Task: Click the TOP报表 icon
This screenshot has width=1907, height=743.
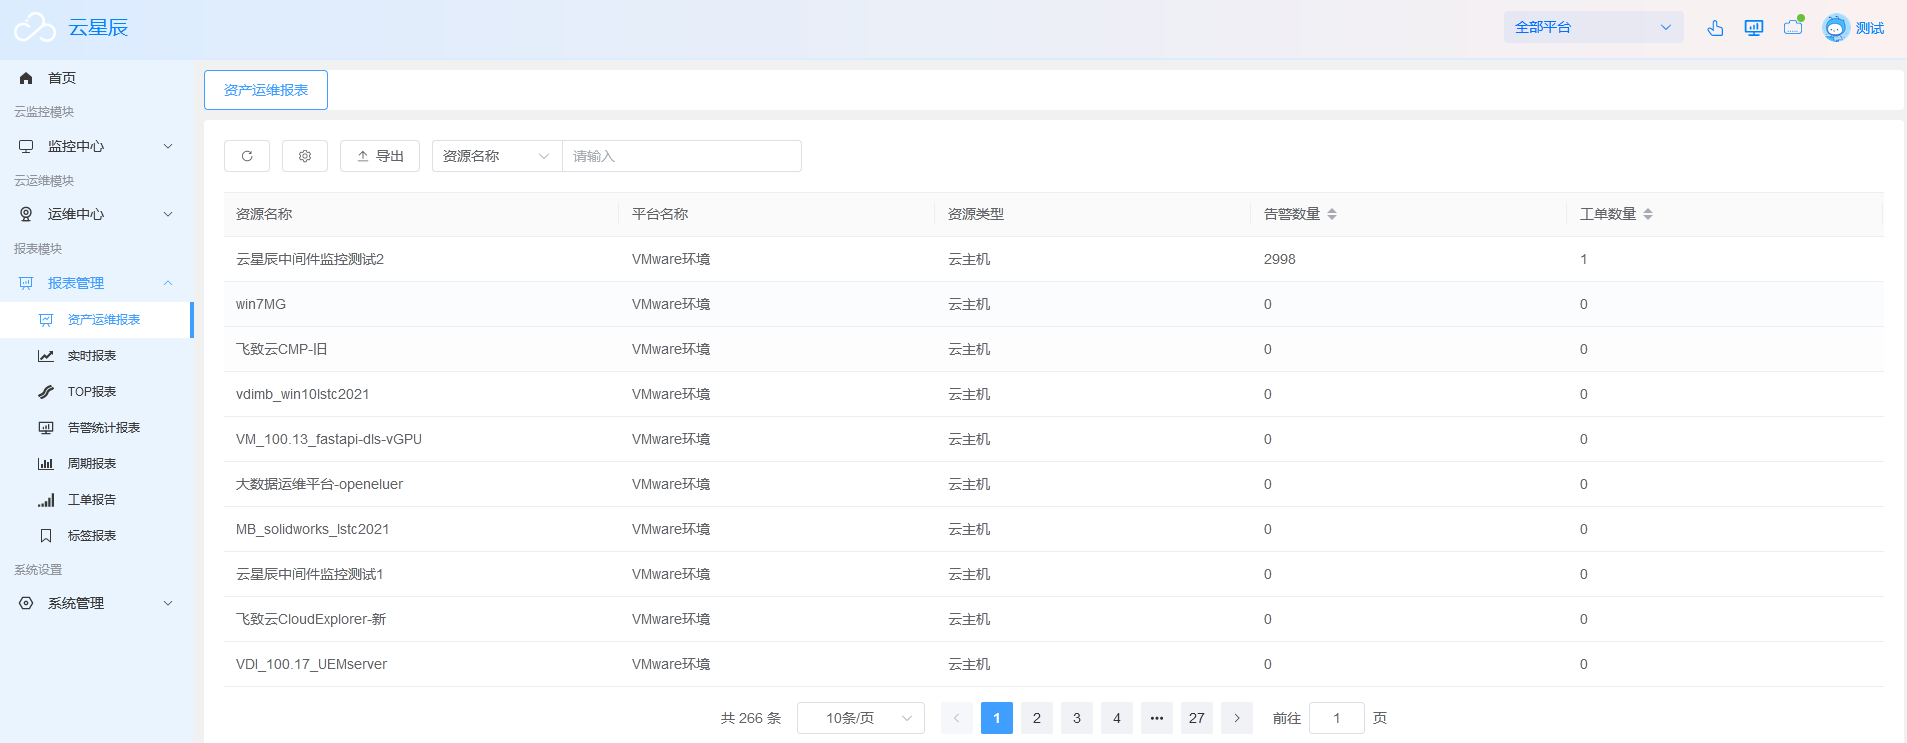Action: 46,392
